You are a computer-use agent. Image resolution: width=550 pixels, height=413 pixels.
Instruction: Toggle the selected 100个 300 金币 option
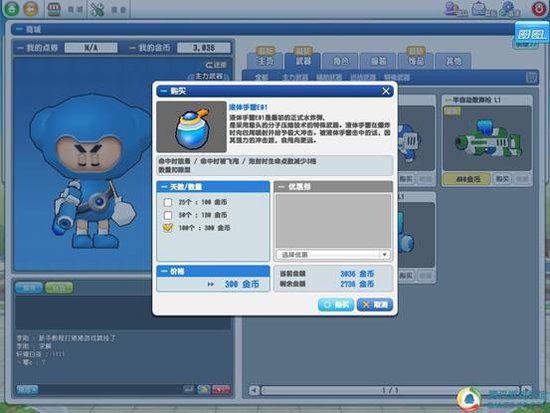click(x=168, y=228)
